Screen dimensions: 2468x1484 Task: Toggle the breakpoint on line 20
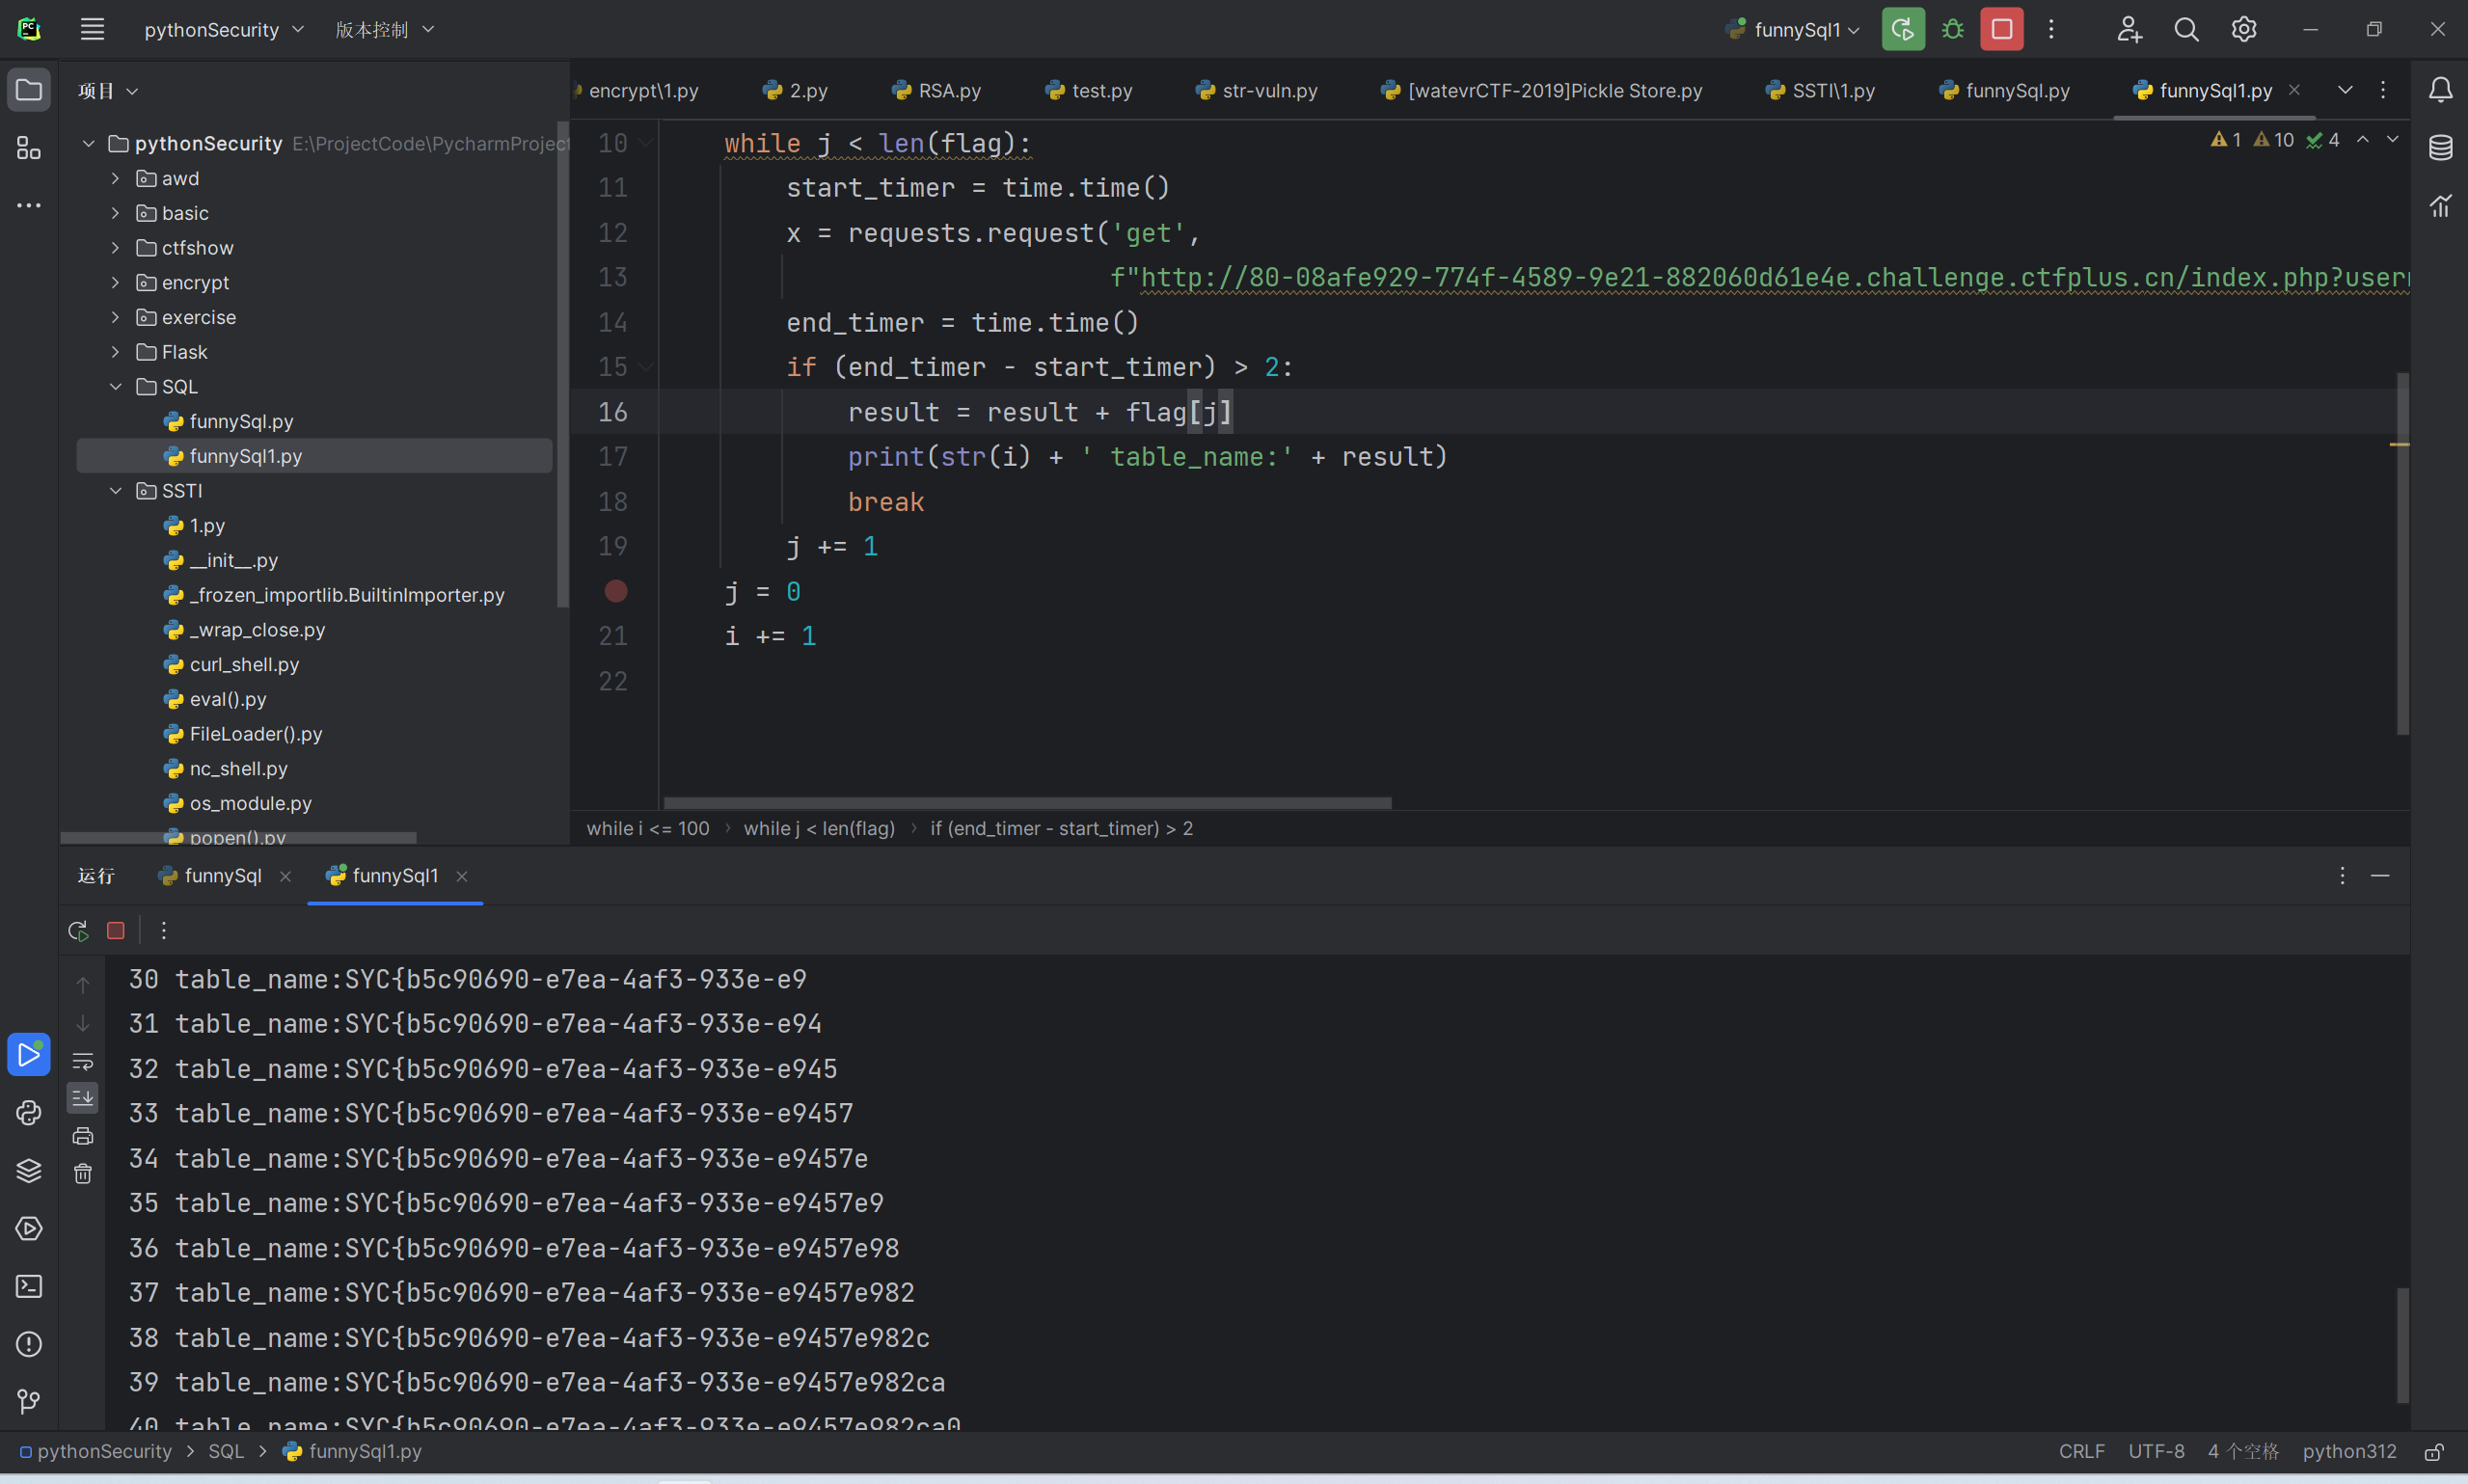coord(616,591)
